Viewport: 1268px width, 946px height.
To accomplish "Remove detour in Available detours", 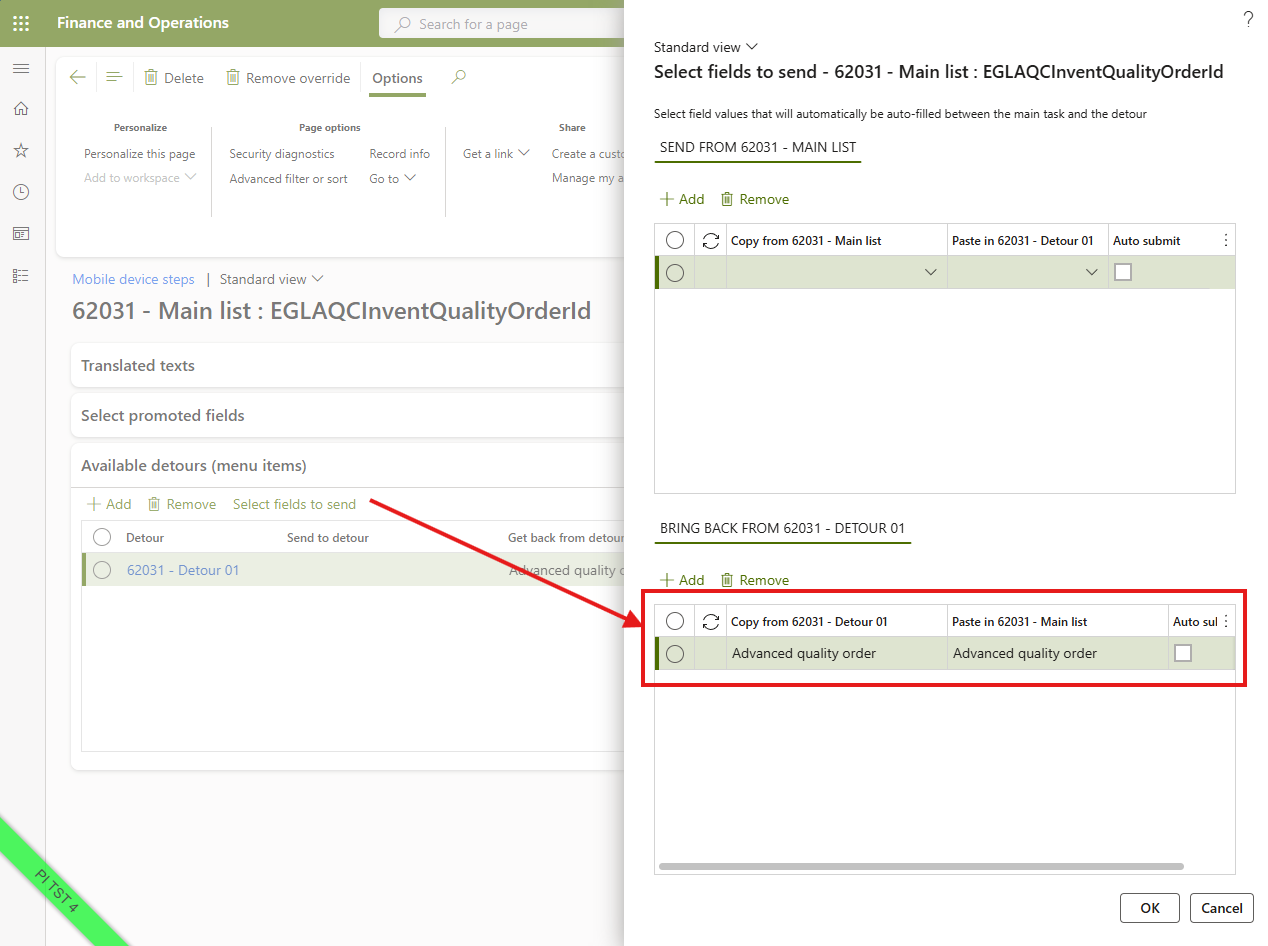I will pyautogui.click(x=181, y=504).
